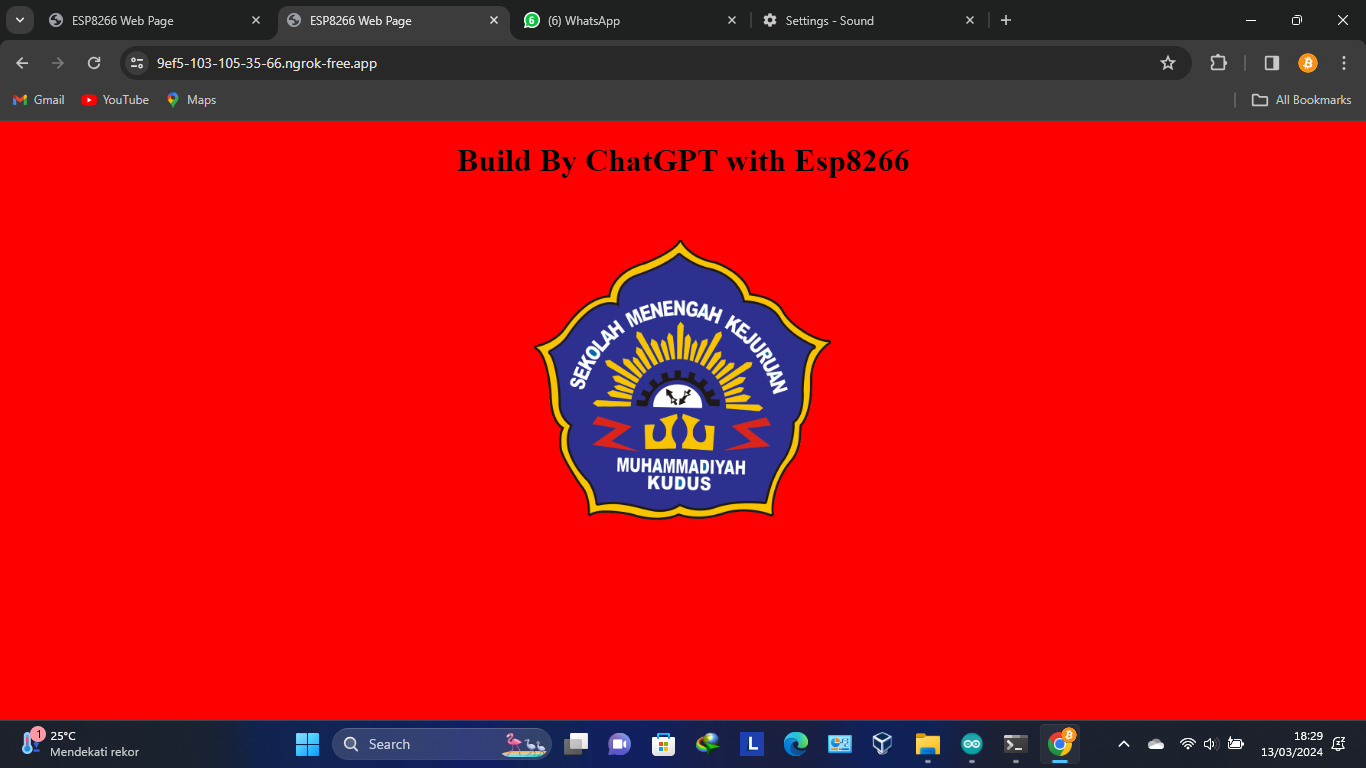Toggle the Chrome side panel
The height and width of the screenshot is (768, 1366).
[1271, 63]
